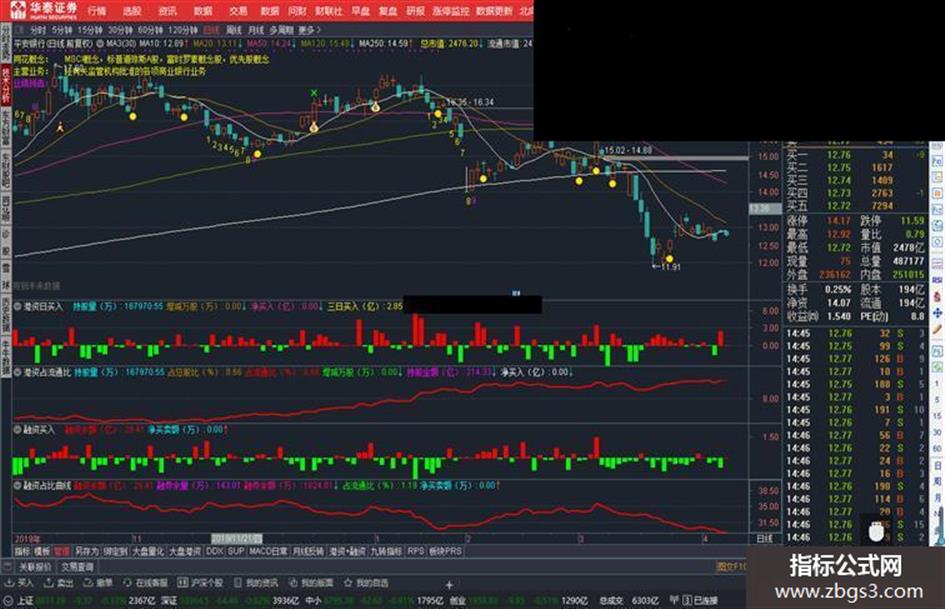
Task: Select the 板块PRS template tab
Action: point(445,551)
